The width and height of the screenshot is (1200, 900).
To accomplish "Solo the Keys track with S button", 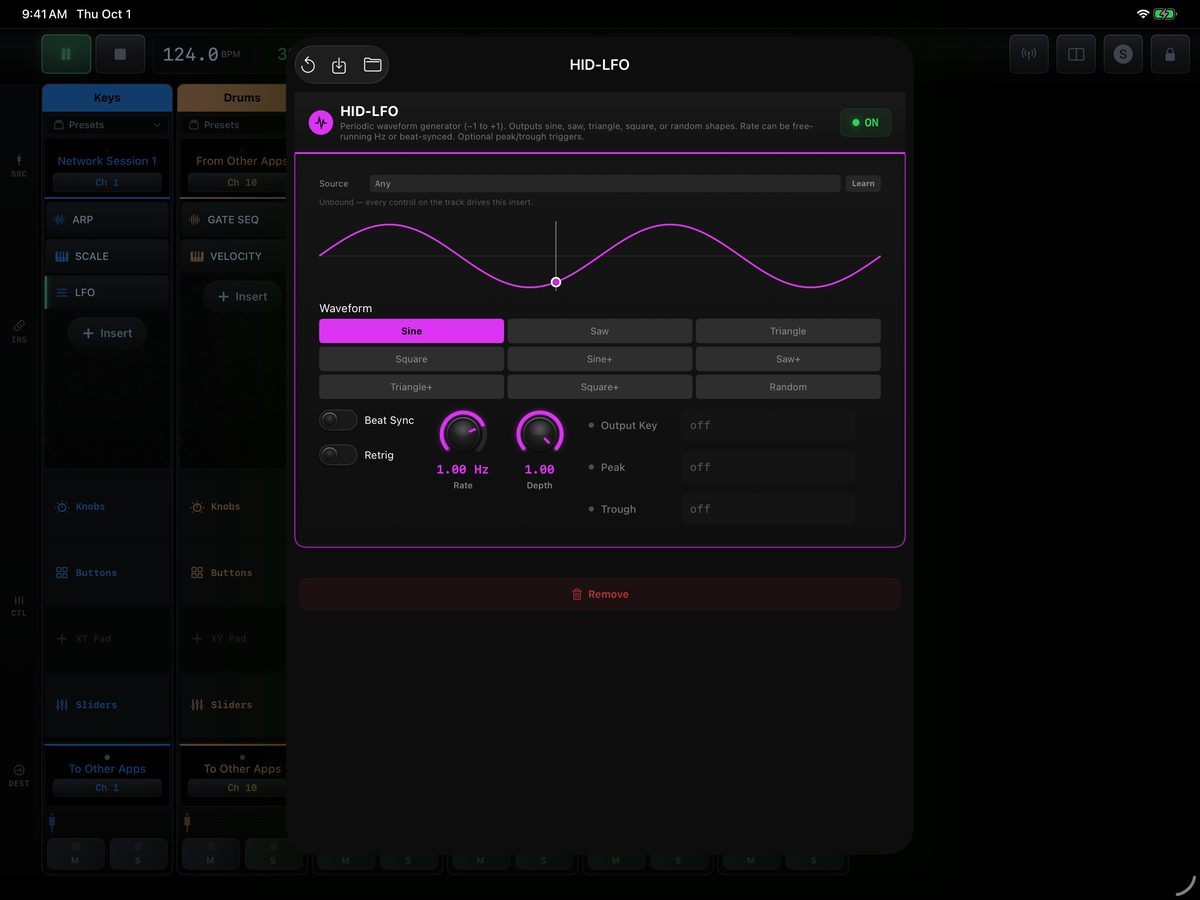I will [x=138, y=854].
